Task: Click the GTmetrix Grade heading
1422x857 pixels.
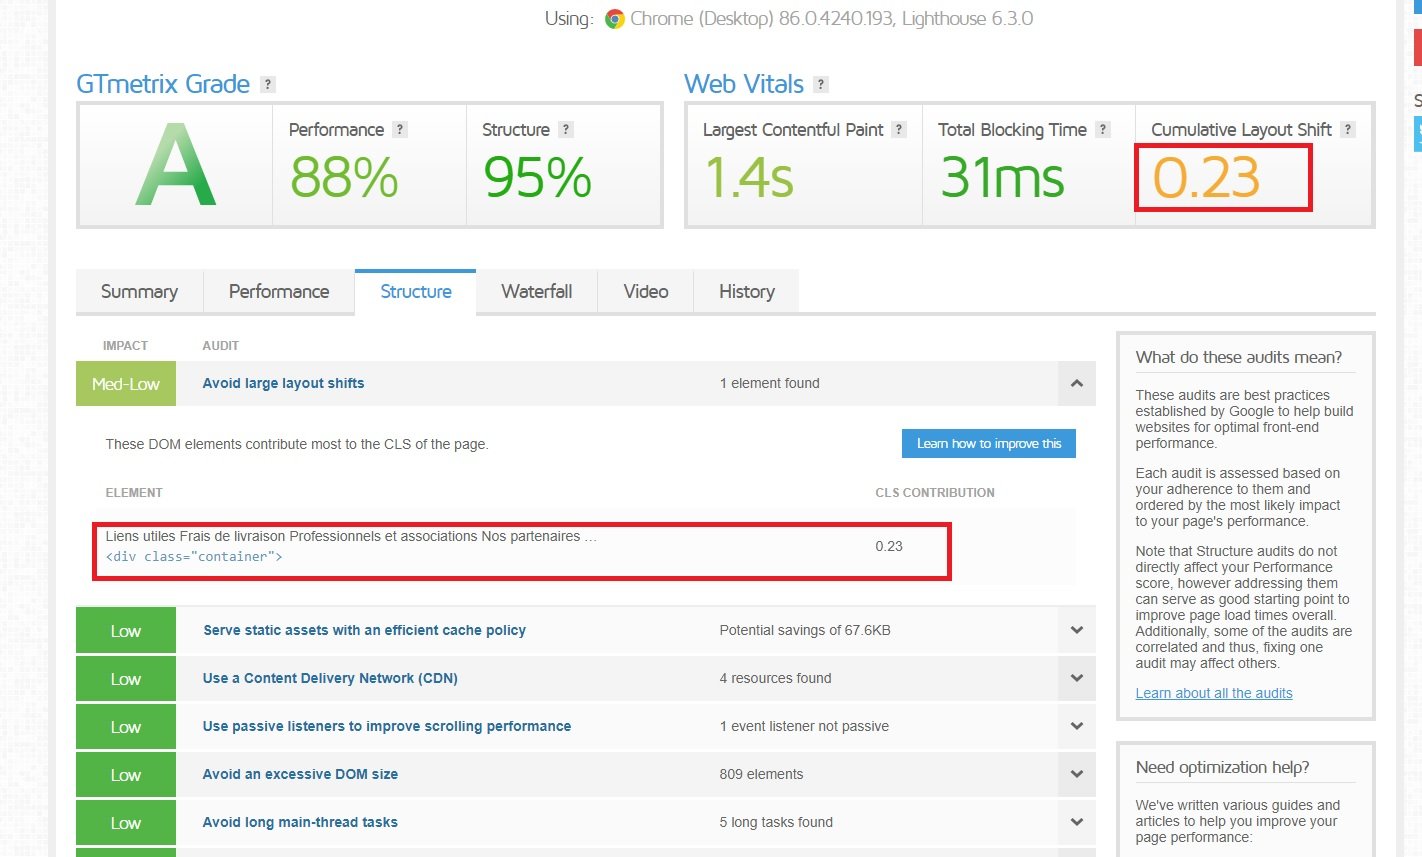Action: (x=163, y=84)
